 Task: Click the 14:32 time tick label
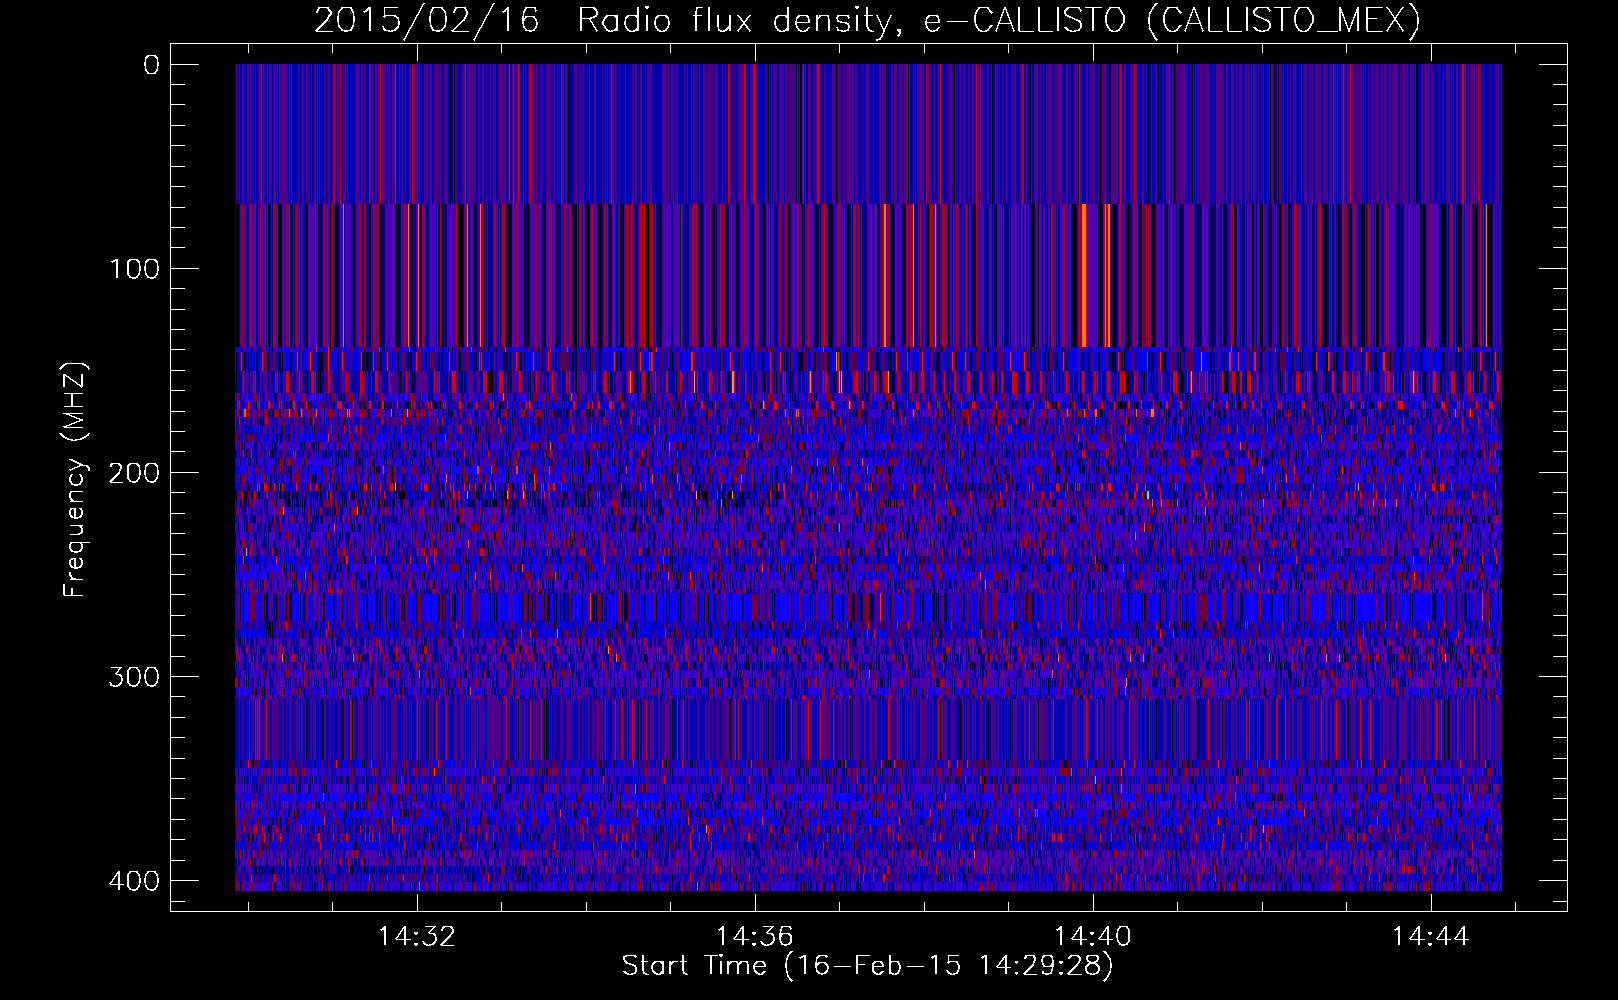417,936
